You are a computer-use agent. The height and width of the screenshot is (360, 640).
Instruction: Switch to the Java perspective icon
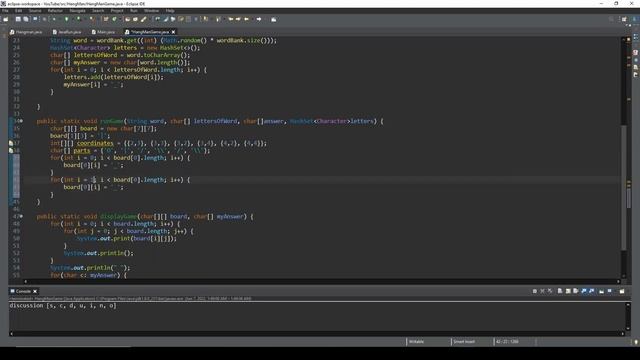[635, 19]
